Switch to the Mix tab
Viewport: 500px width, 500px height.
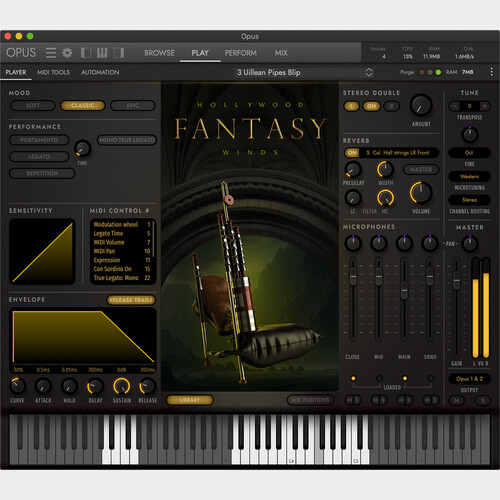pos(281,53)
